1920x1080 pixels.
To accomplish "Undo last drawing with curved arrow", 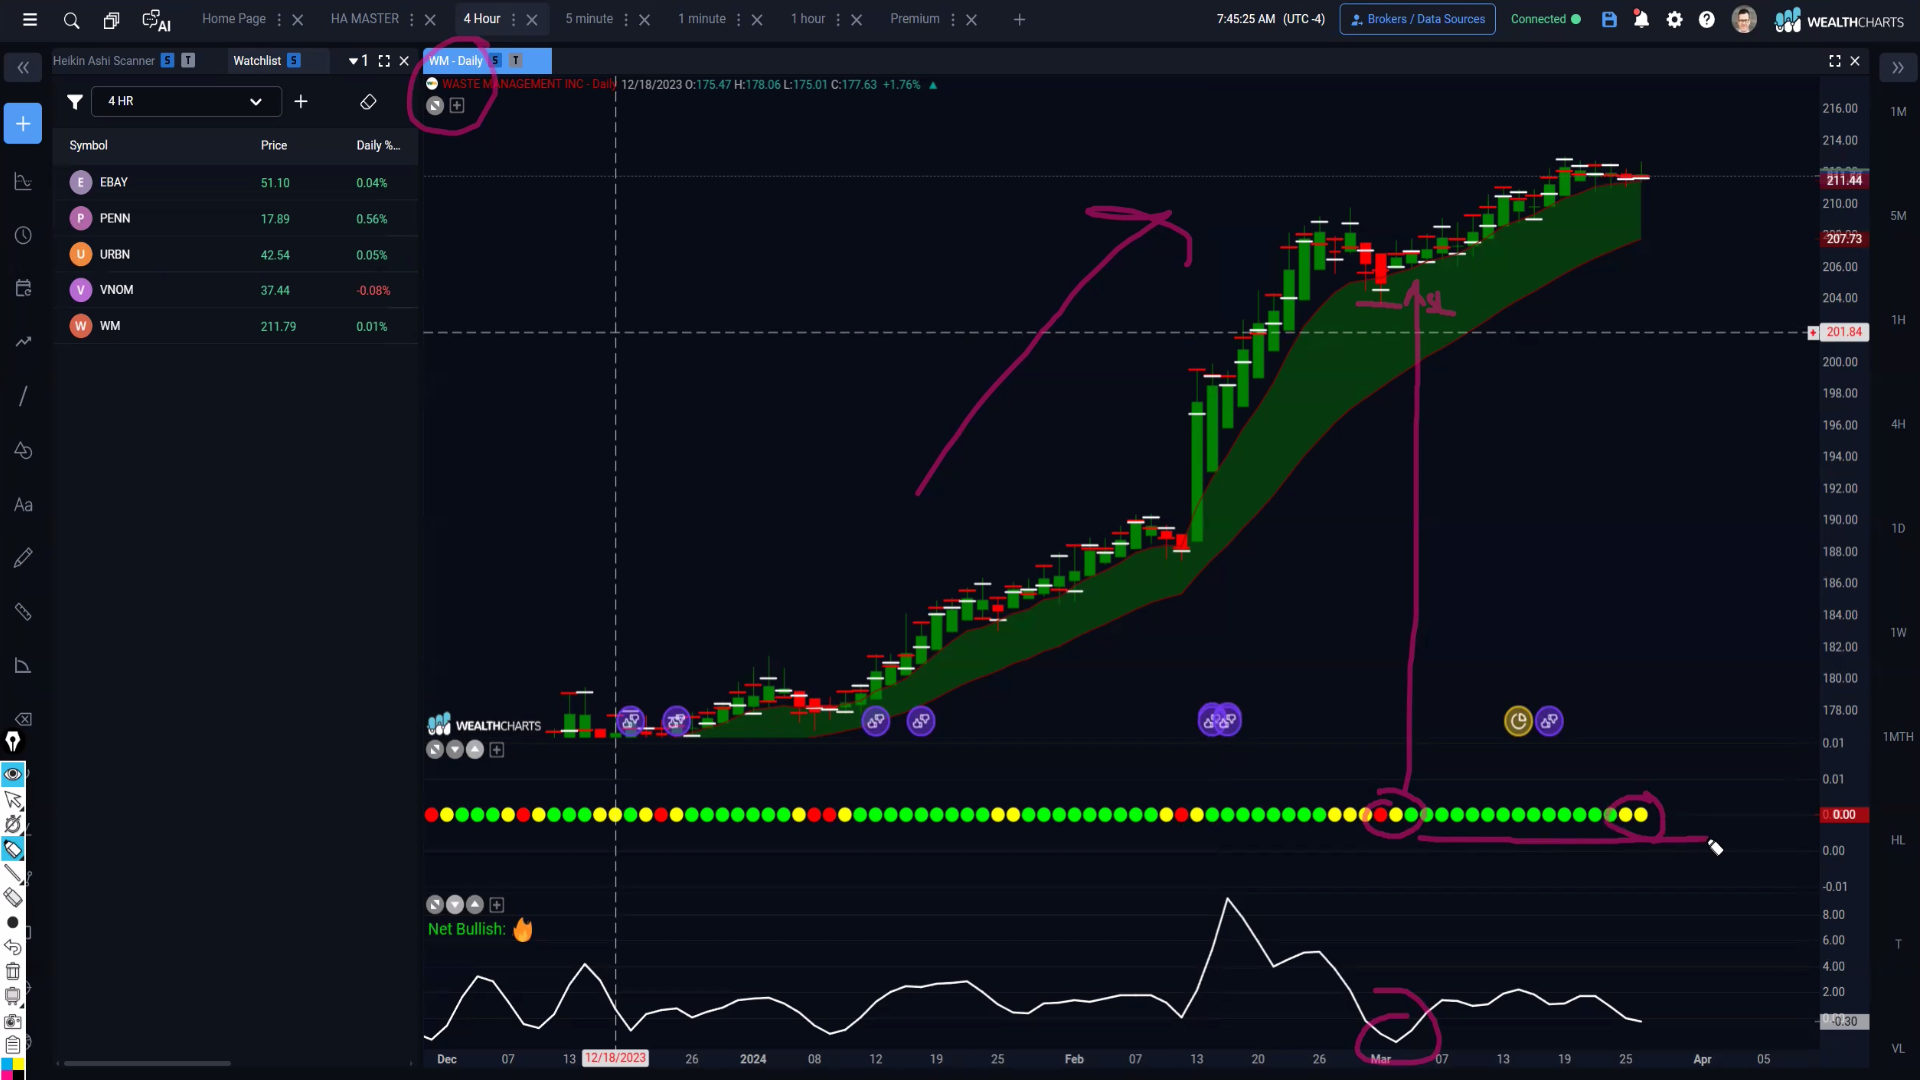I will click(13, 946).
